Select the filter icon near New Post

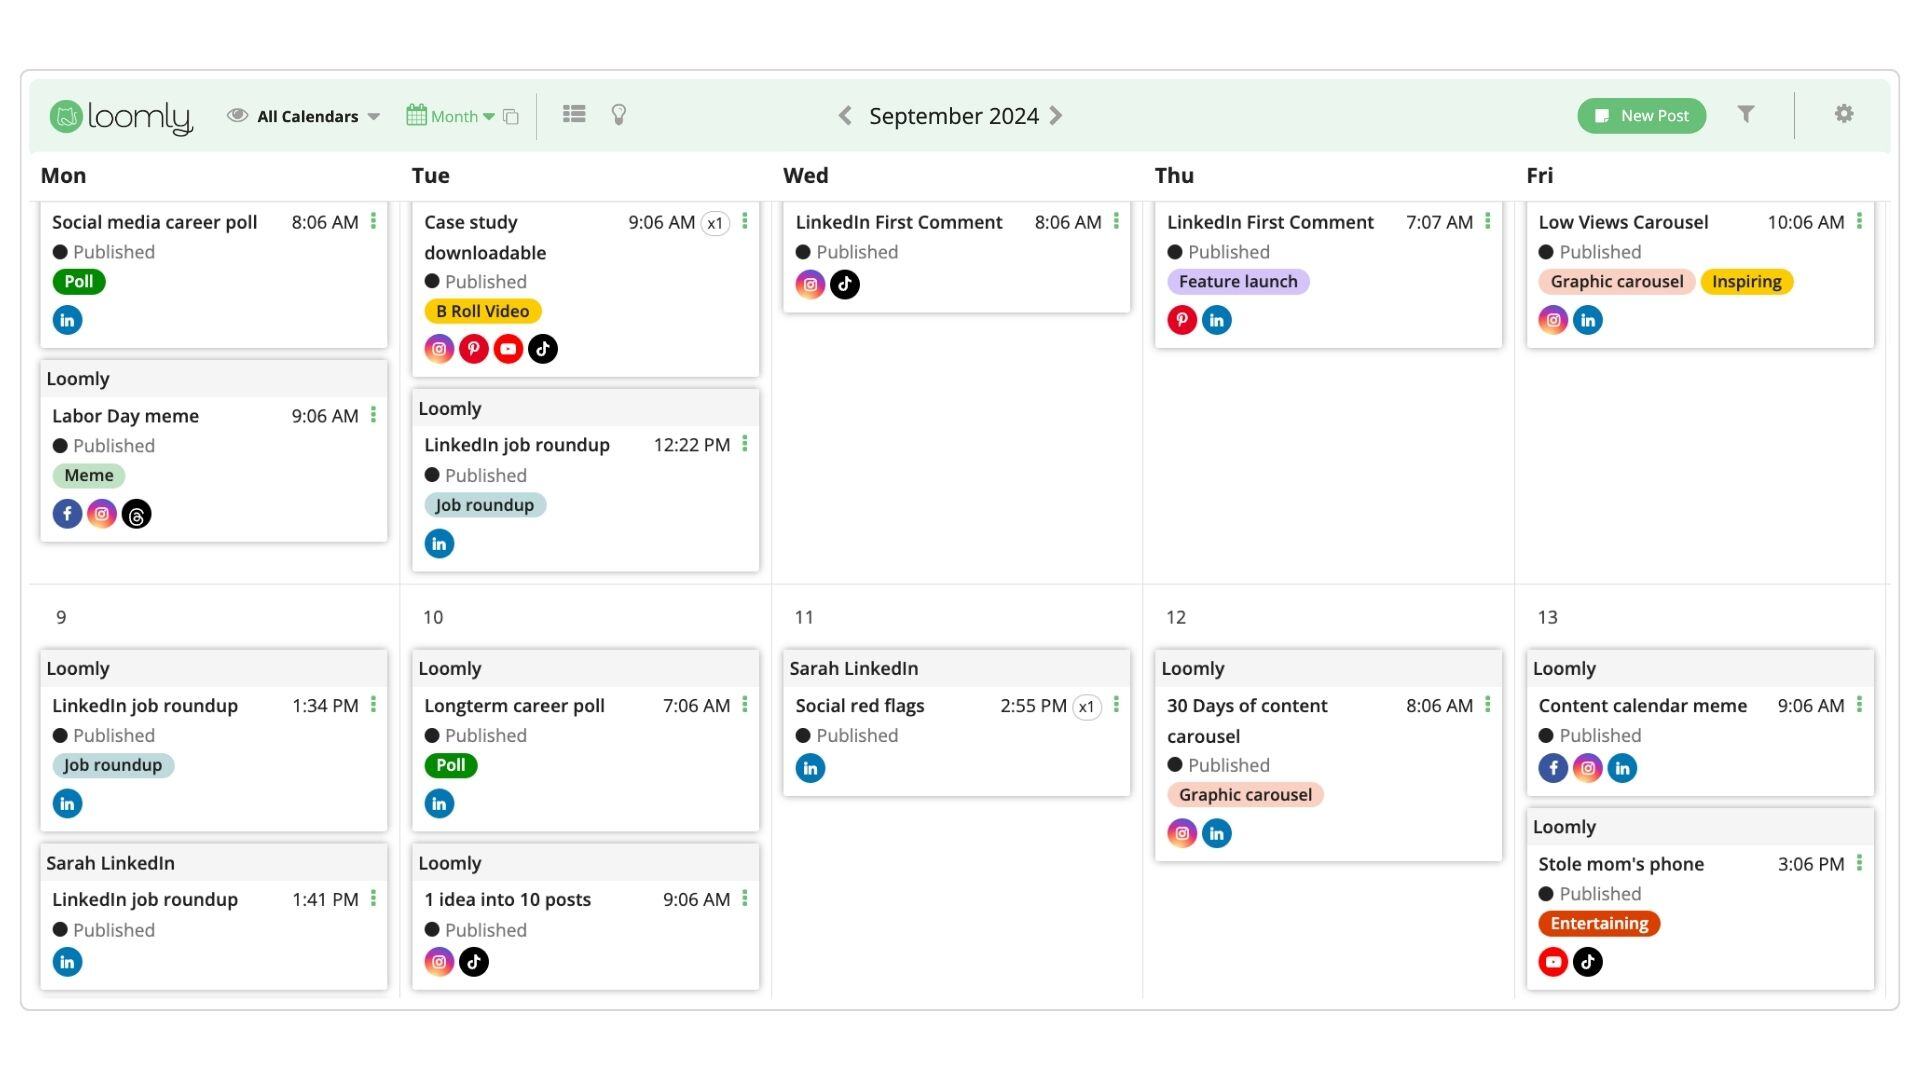(1745, 114)
